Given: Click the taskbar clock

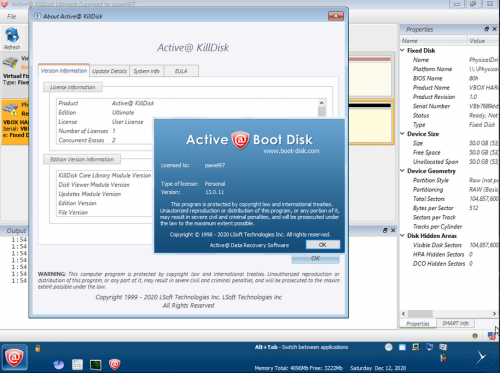Looking at the screenshot, I should (x=480, y=358).
